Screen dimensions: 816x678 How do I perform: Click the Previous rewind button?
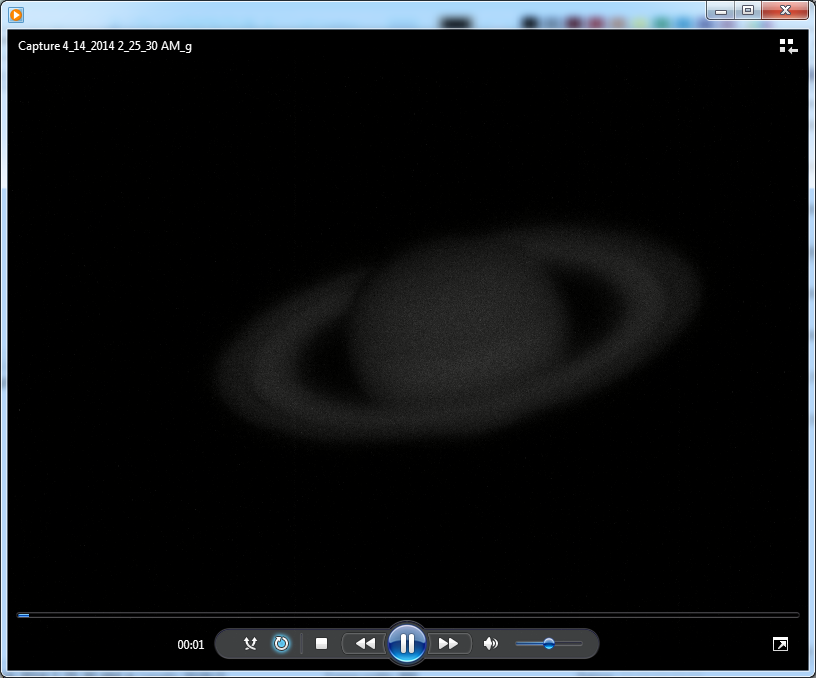(x=365, y=644)
